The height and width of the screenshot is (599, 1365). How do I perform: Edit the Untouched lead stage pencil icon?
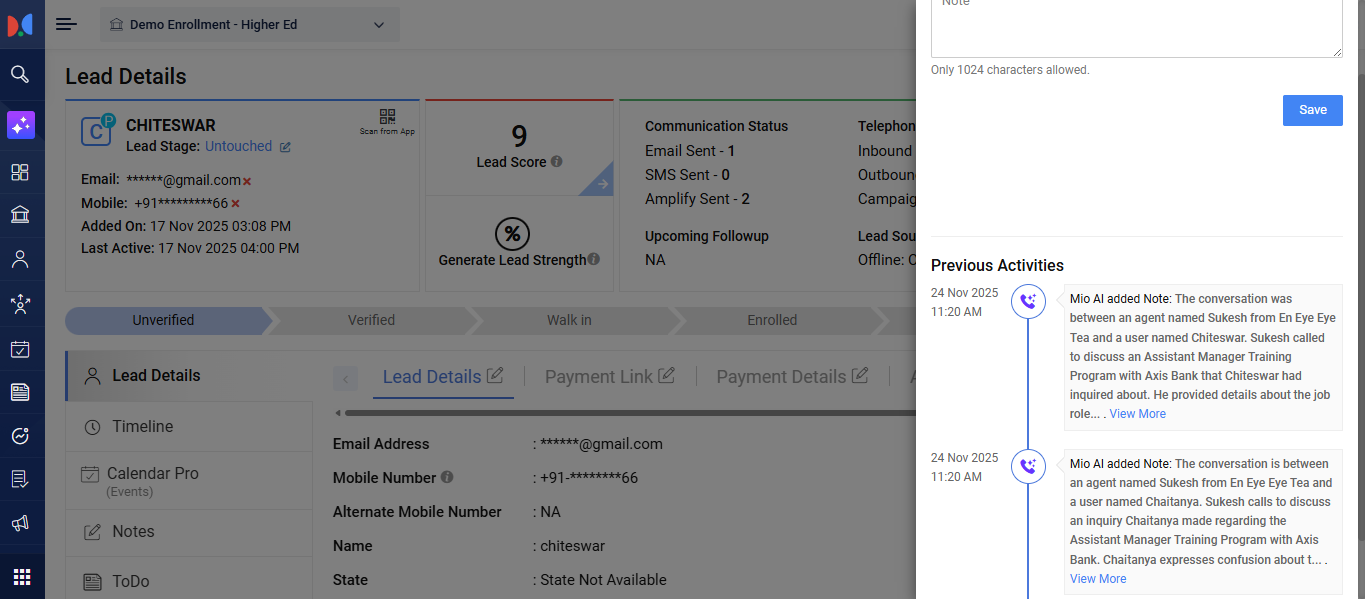click(285, 147)
